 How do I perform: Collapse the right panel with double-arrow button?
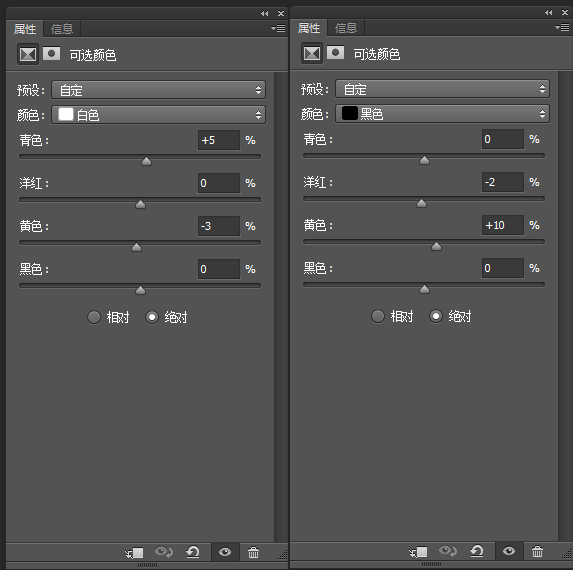(549, 12)
